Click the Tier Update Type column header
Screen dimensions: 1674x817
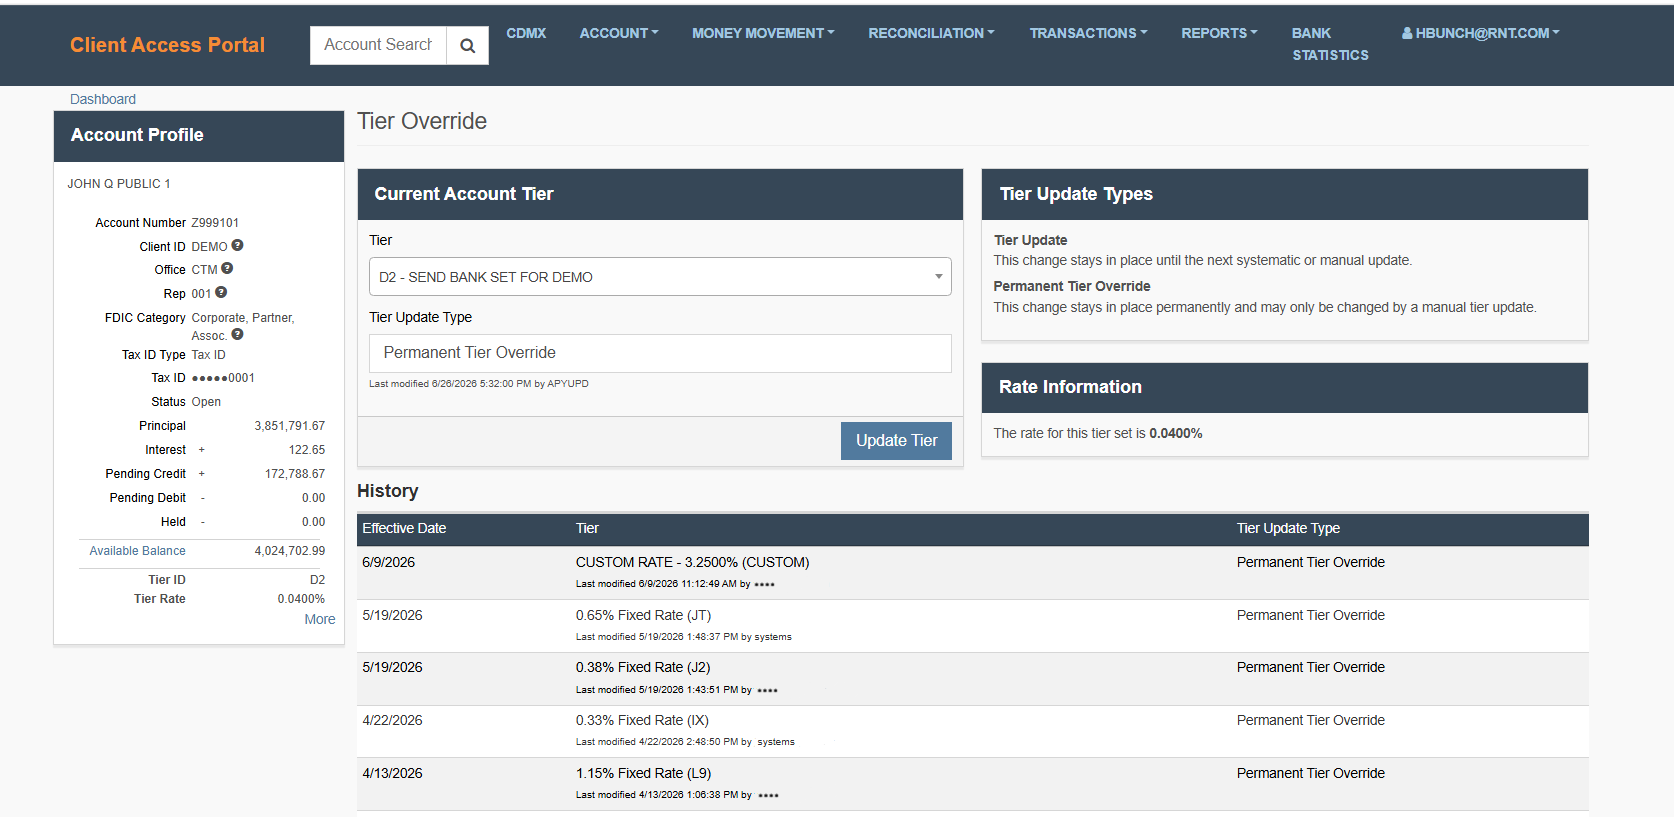(1288, 528)
